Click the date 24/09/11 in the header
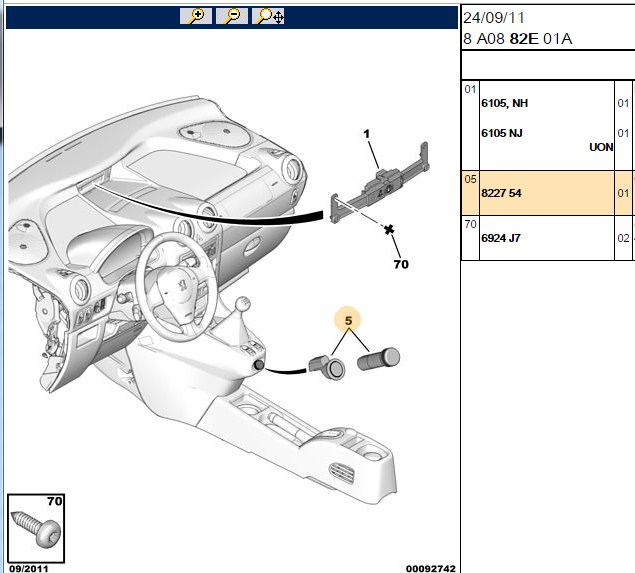 [x=494, y=18]
